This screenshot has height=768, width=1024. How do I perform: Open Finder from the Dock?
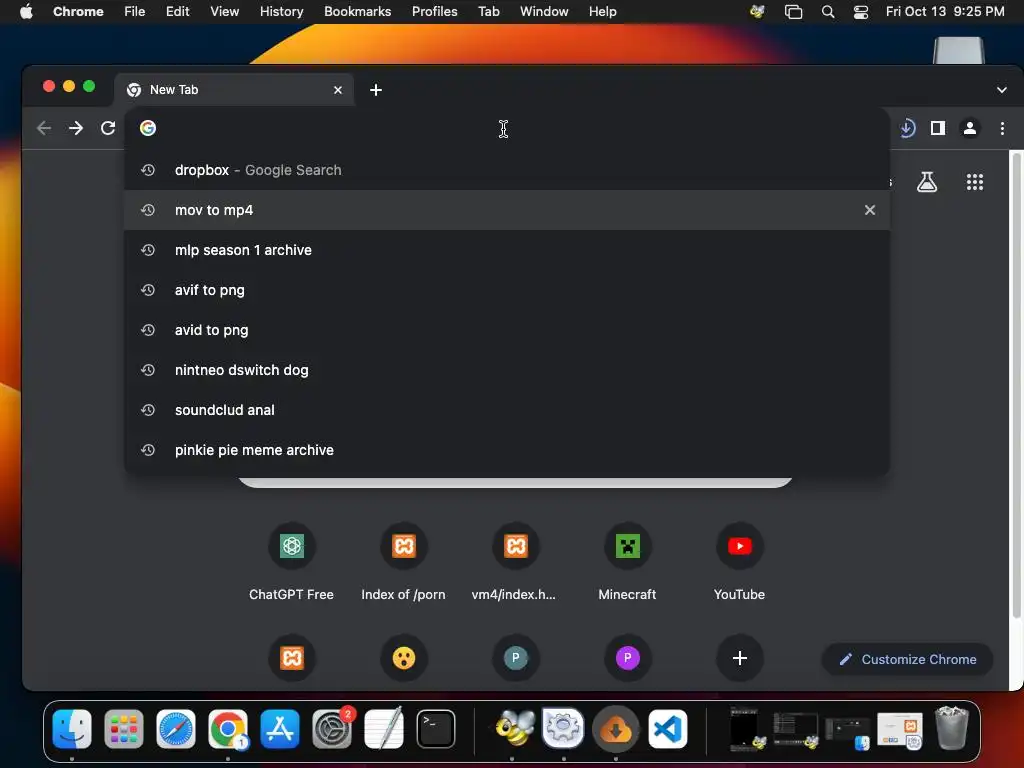pyautogui.click(x=72, y=729)
